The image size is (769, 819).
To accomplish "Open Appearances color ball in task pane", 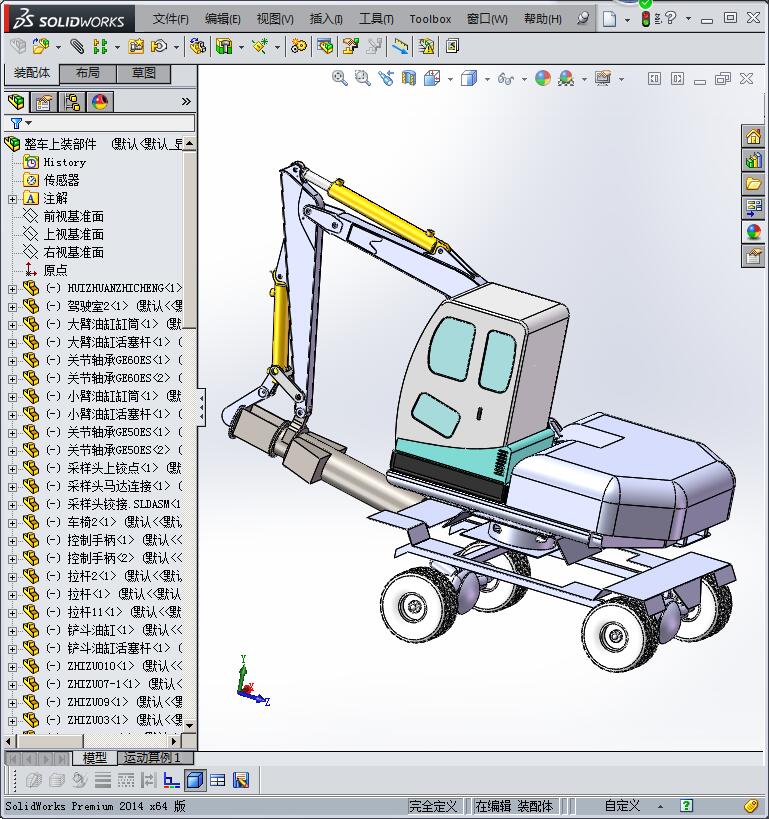I will (753, 231).
